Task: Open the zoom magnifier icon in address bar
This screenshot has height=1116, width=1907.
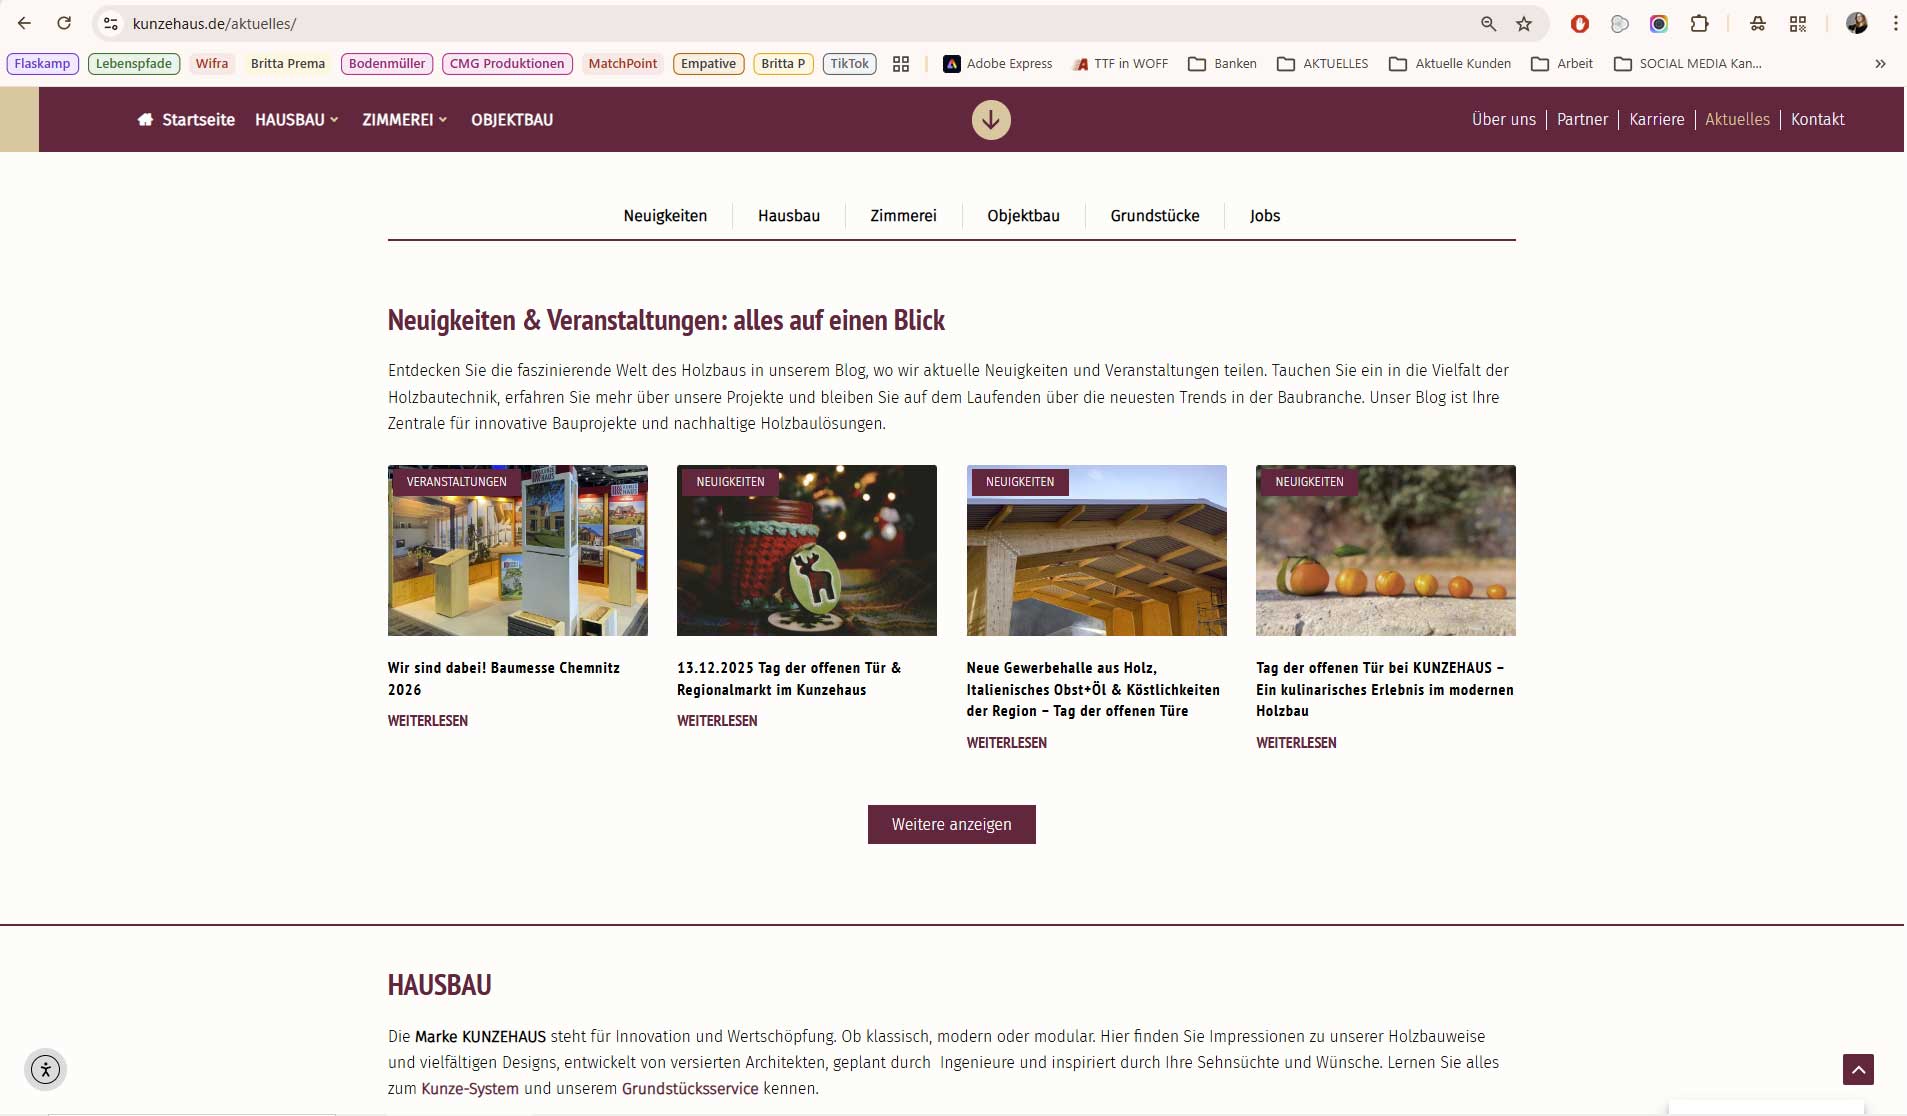Action: pos(1488,24)
